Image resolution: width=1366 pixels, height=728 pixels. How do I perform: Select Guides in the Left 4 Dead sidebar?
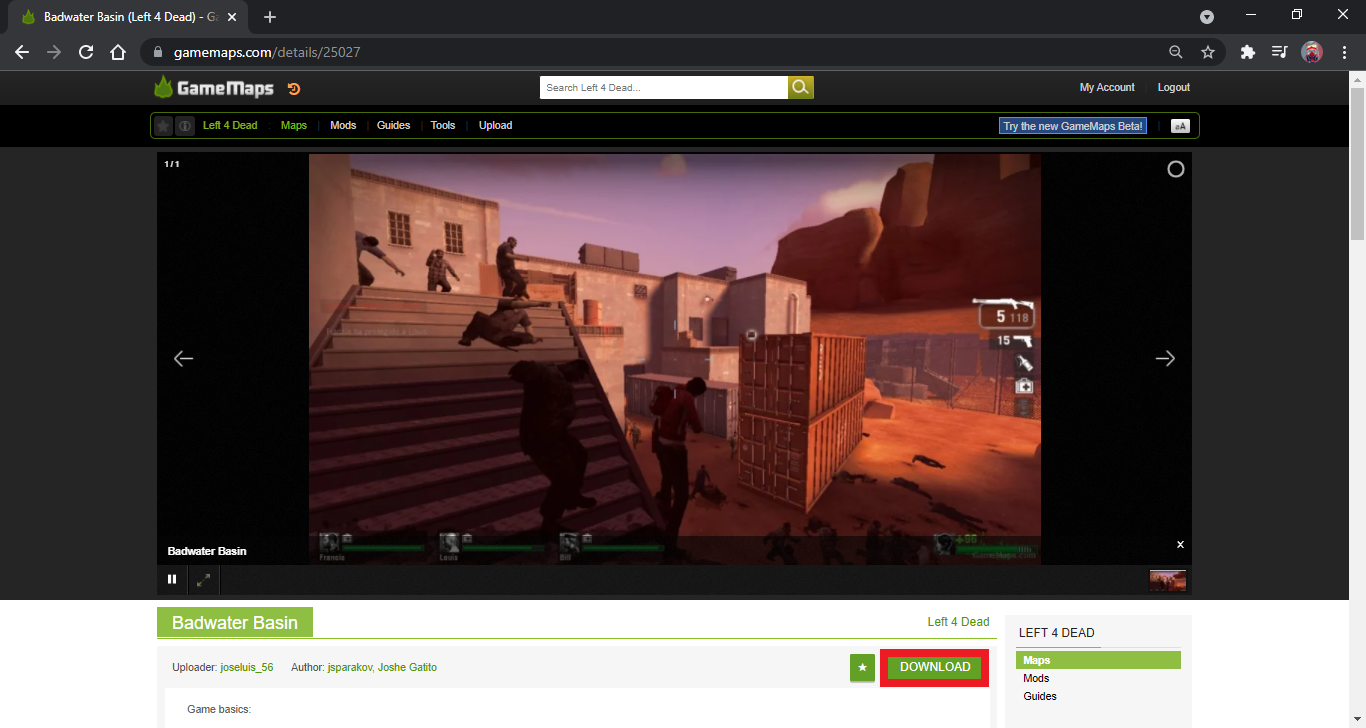tap(1040, 696)
